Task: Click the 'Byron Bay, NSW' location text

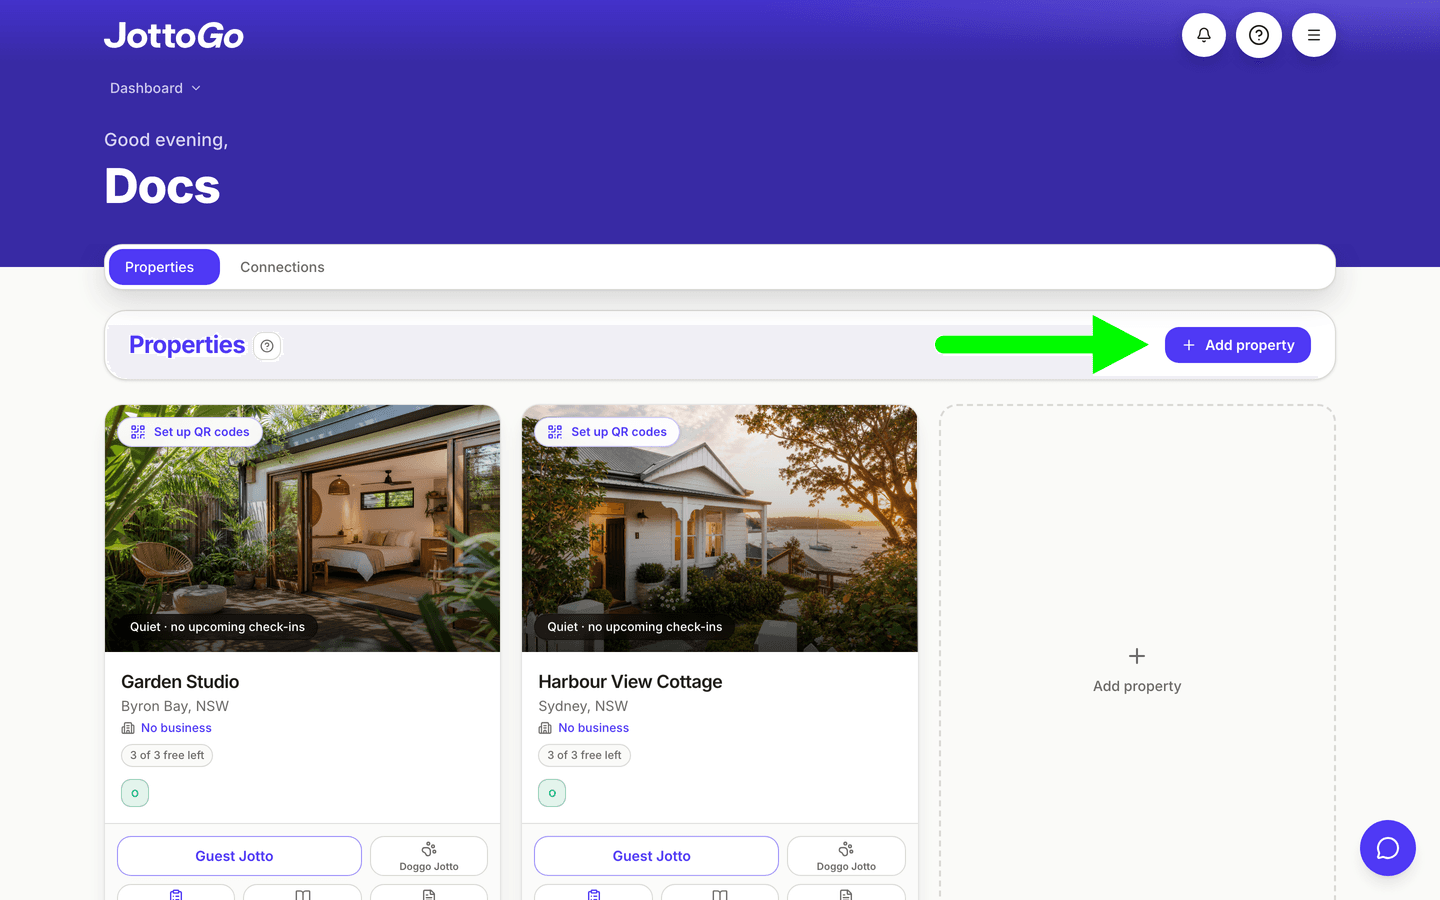Action: click(x=175, y=706)
